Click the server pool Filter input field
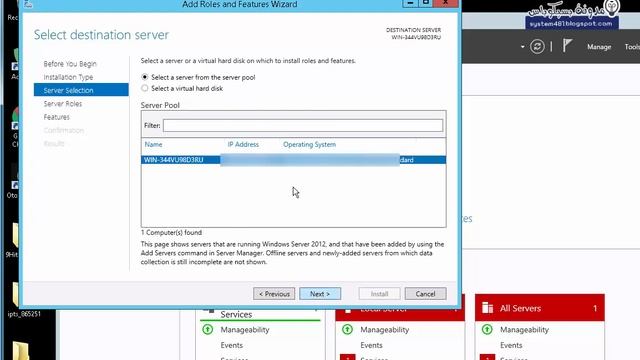The width and height of the screenshot is (640, 360). 303,125
